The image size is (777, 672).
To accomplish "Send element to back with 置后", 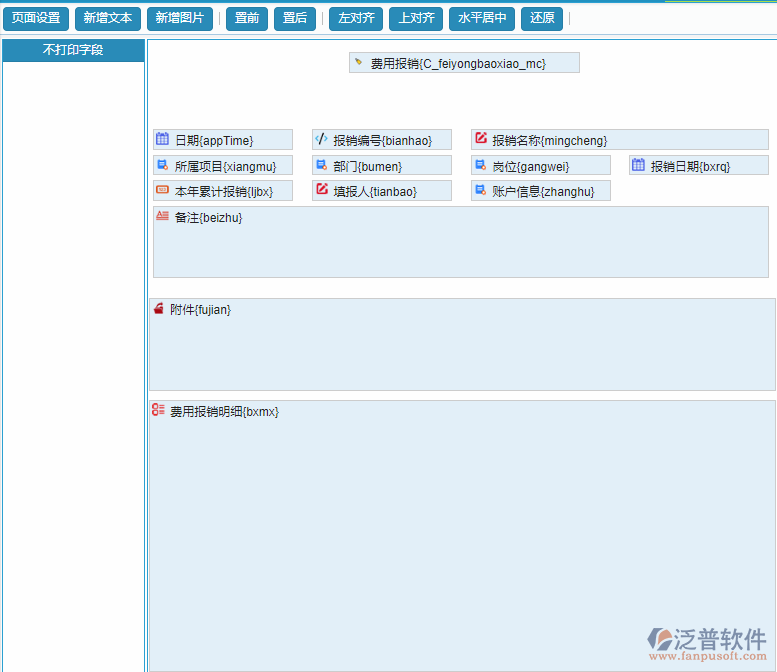I will 295,18.
